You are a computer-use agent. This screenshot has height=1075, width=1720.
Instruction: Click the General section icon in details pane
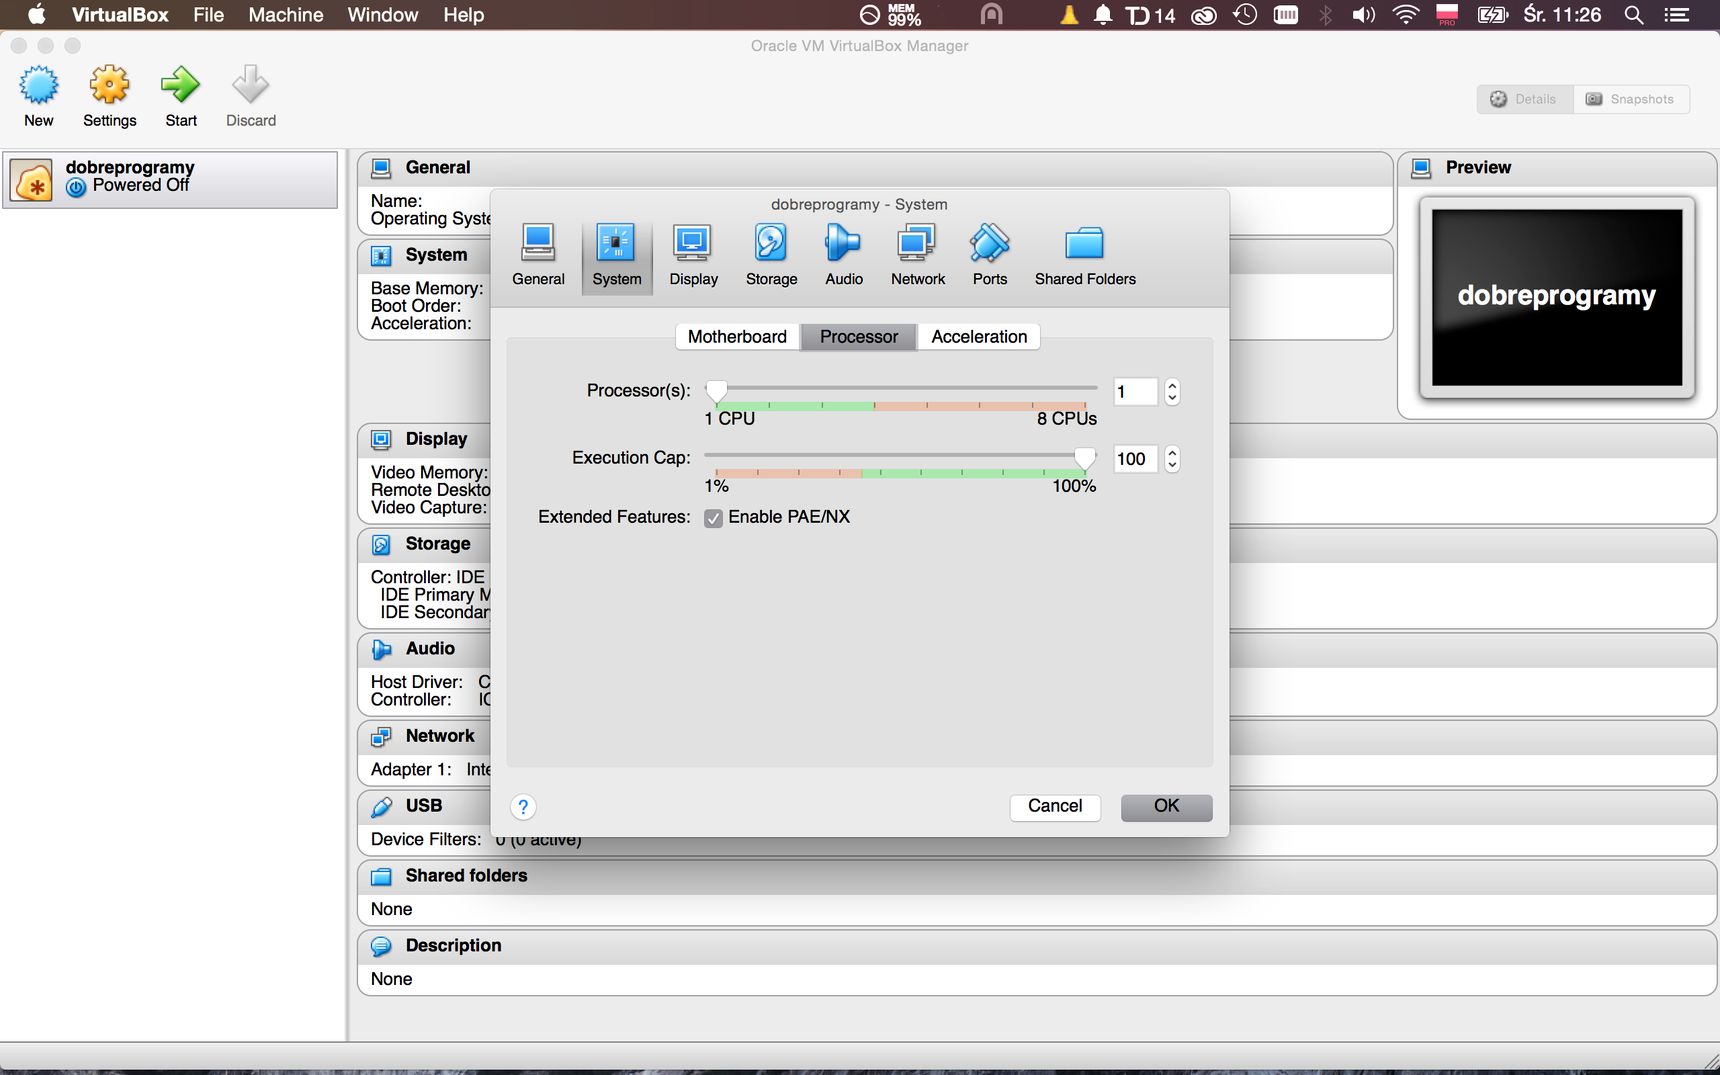click(x=381, y=168)
